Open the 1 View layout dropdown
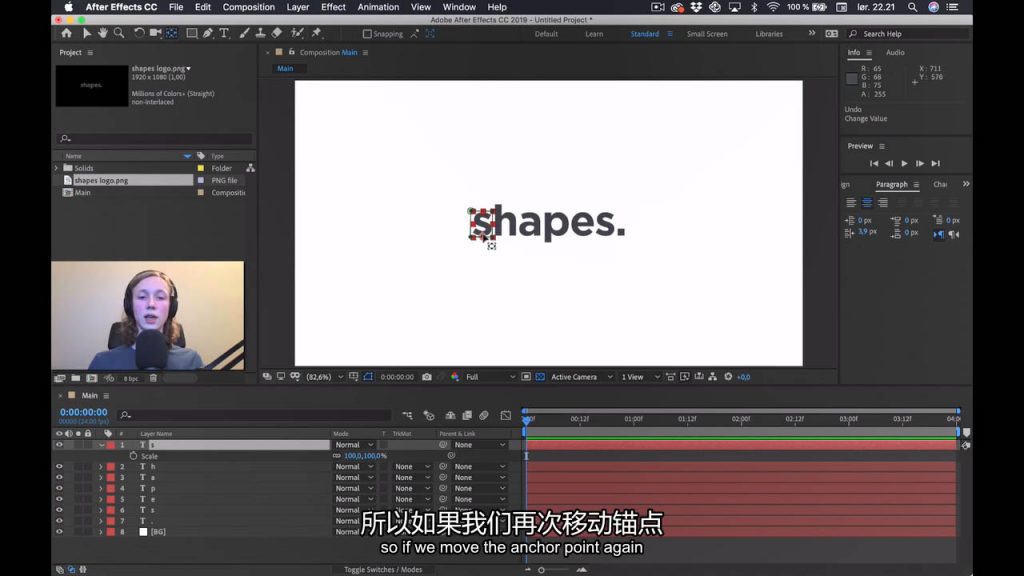Image resolution: width=1024 pixels, height=576 pixels. point(640,377)
